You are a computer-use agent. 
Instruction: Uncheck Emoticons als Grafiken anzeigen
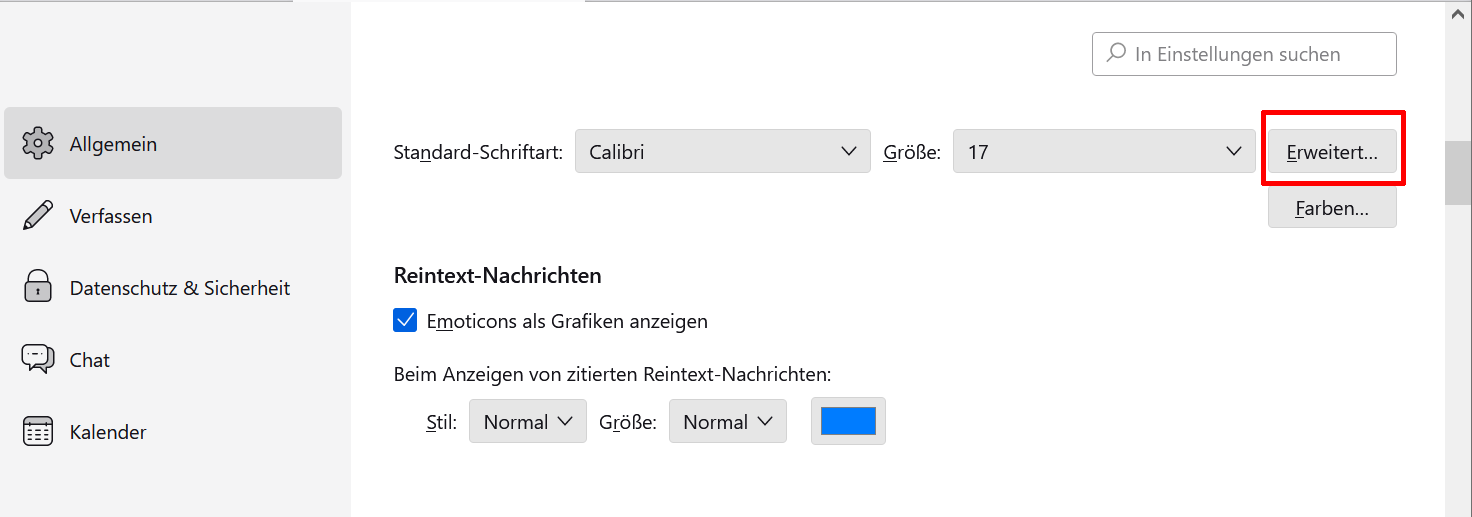(405, 321)
